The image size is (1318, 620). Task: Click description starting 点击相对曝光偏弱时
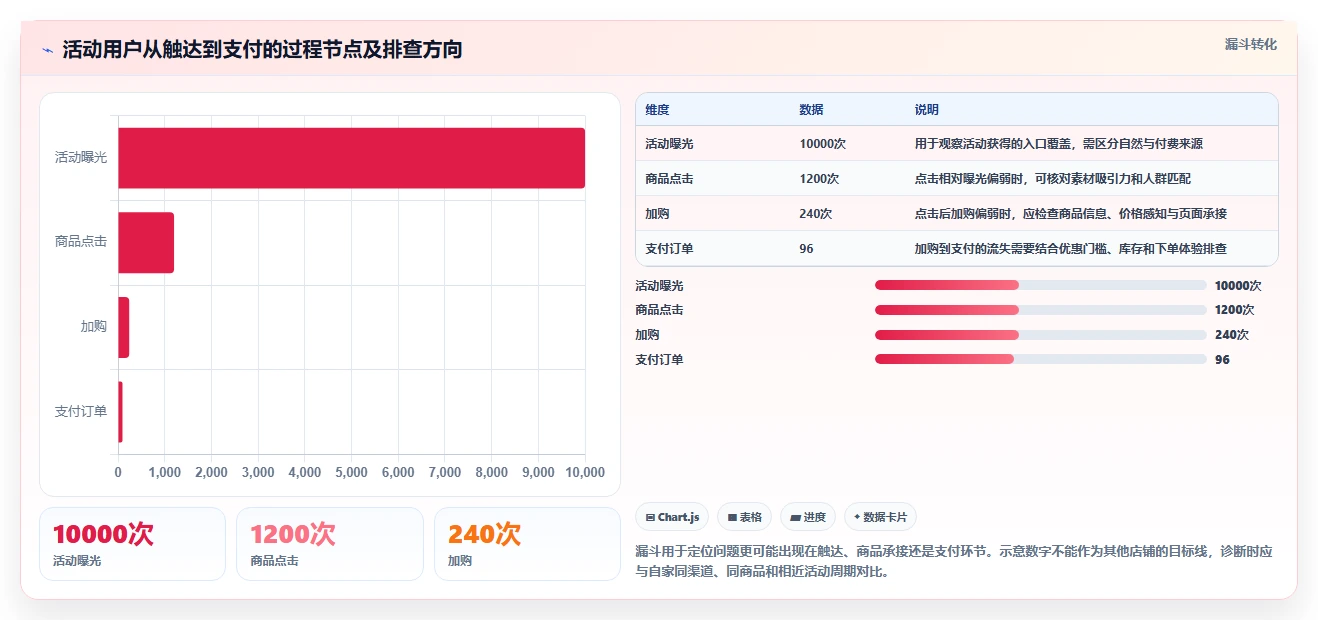click(1053, 179)
